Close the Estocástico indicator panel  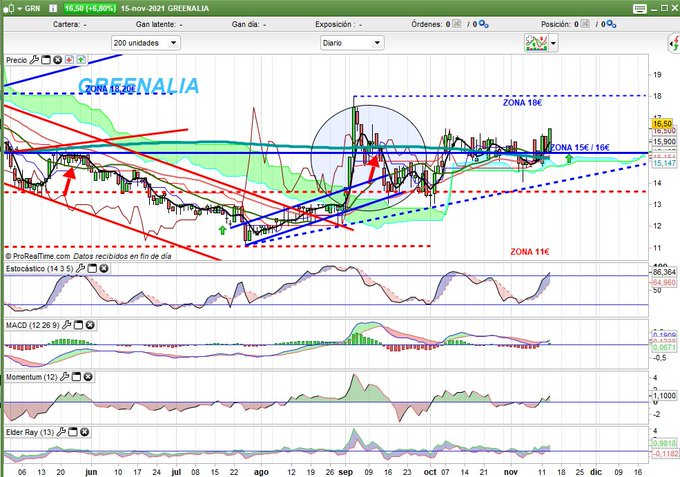click(x=104, y=268)
